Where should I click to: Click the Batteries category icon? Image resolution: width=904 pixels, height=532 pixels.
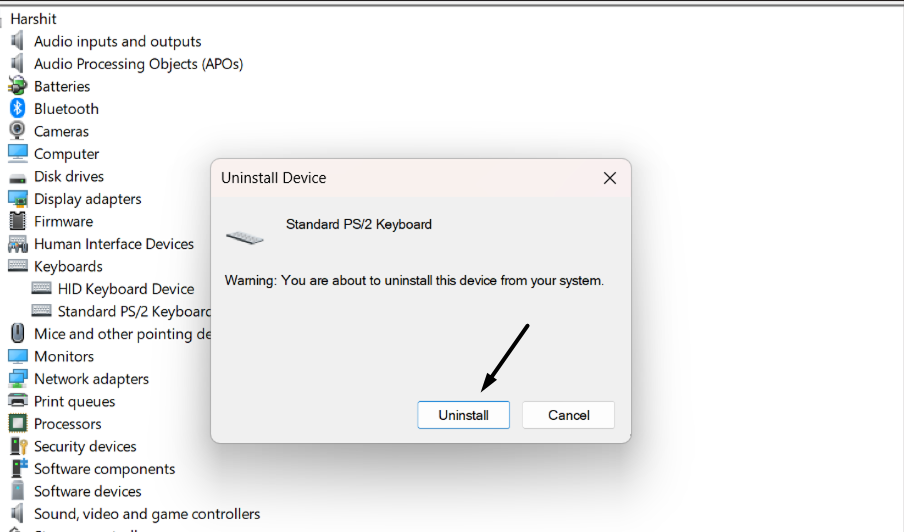tap(17, 86)
